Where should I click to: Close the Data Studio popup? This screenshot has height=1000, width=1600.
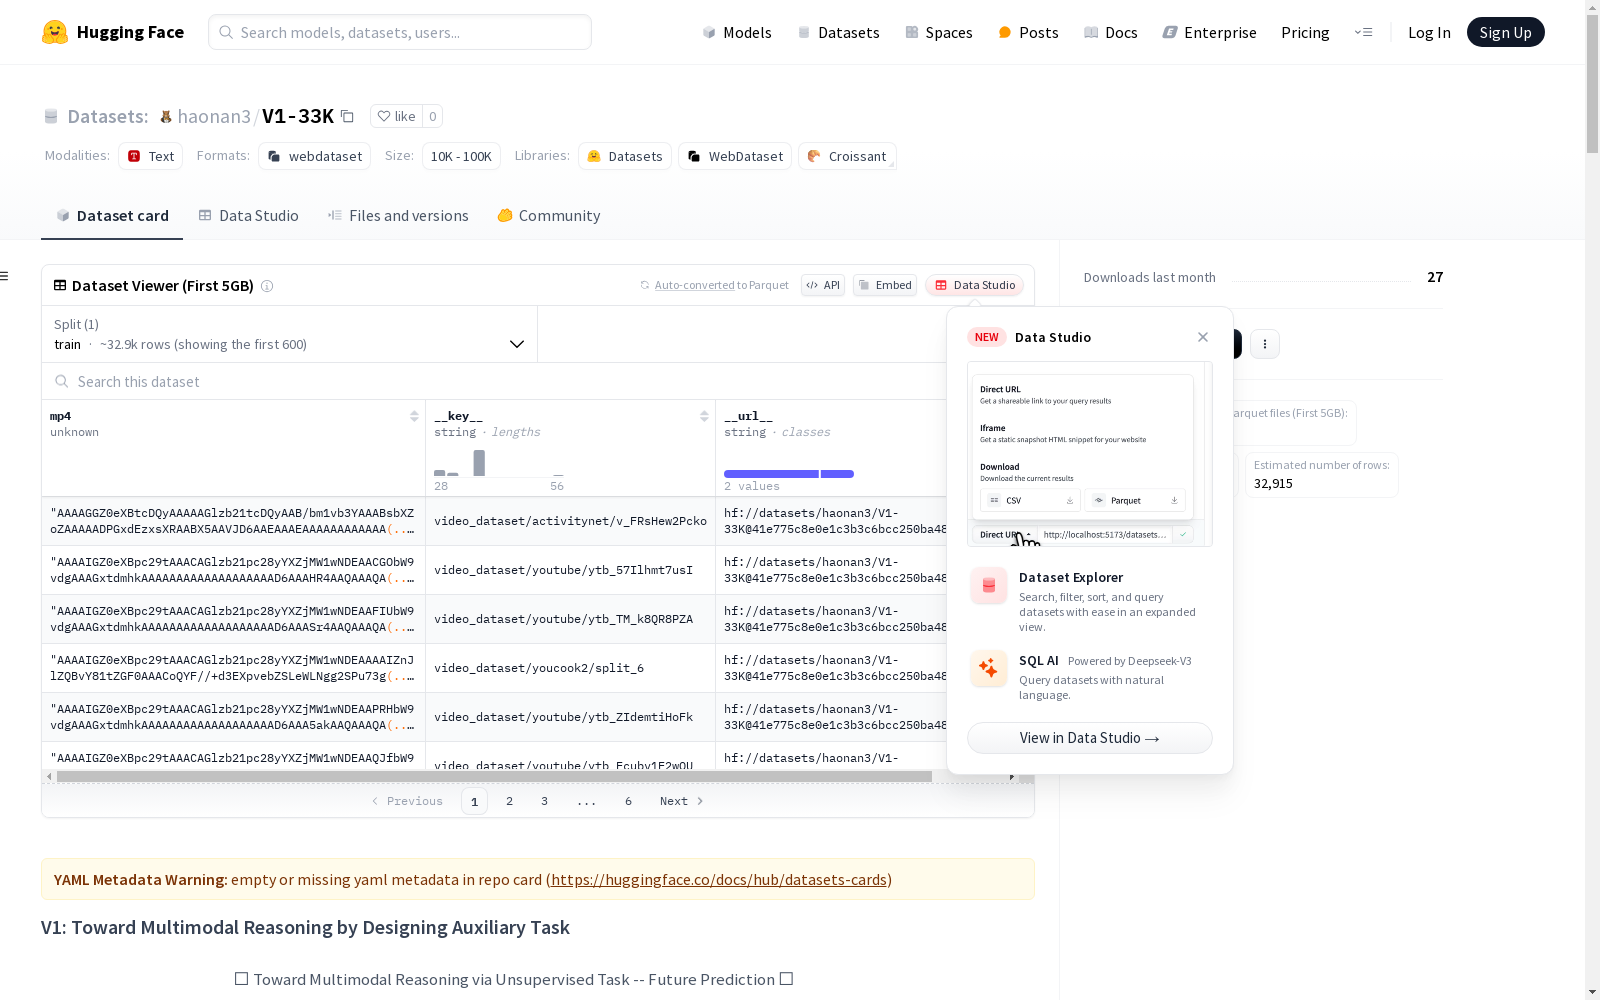pyautogui.click(x=1203, y=337)
